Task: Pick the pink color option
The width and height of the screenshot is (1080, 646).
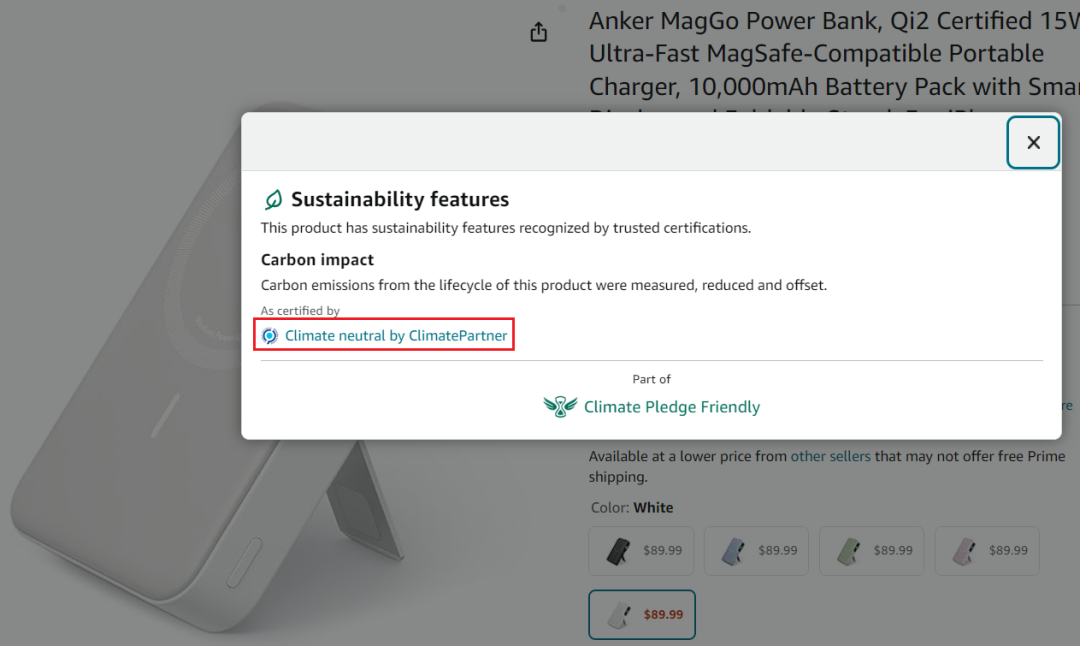Action: (x=987, y=551)
